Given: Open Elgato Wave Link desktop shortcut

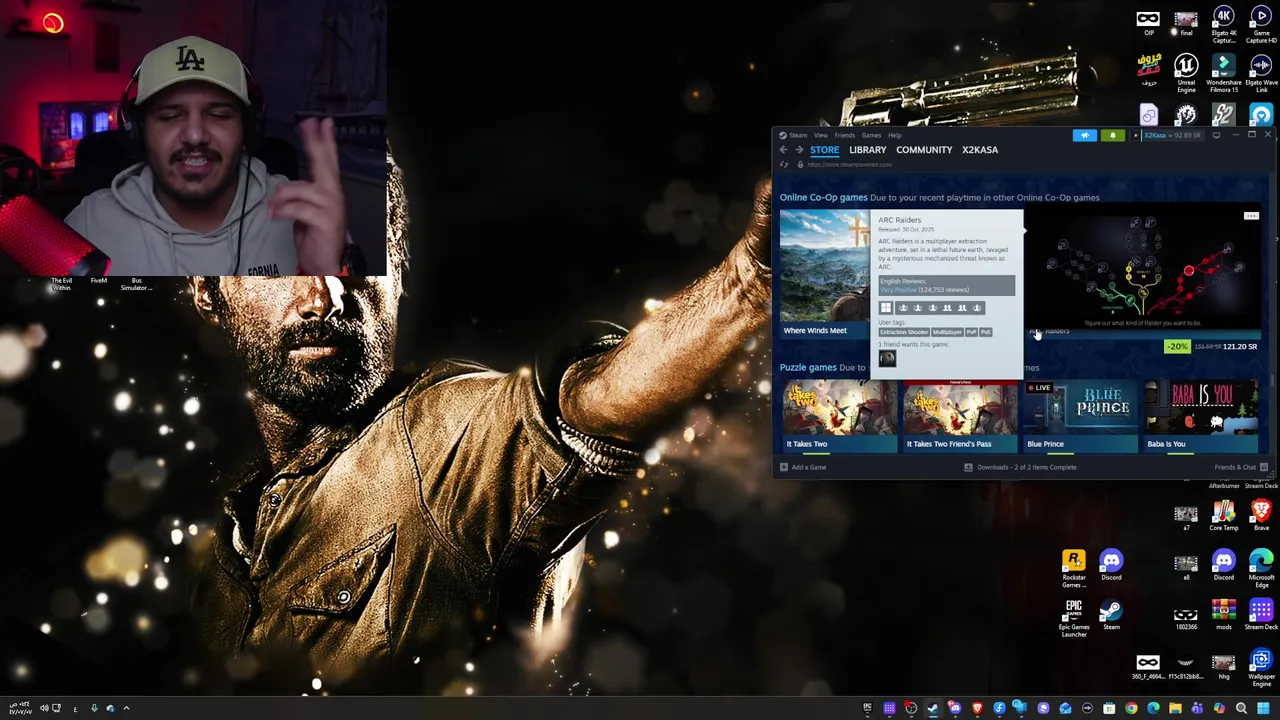Looking at the screenshot, I should pos(1261,75).
